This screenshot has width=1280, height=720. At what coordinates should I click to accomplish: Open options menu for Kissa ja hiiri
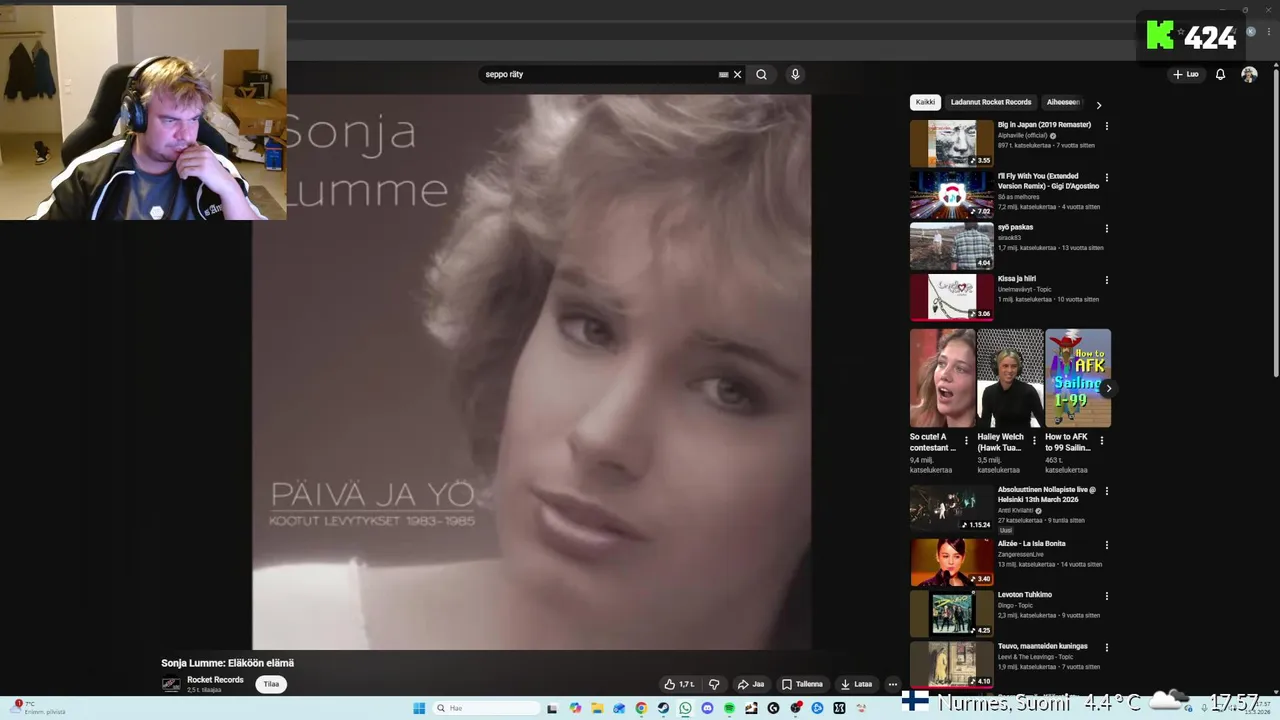pyautogui.click(x=1106, y=280)
